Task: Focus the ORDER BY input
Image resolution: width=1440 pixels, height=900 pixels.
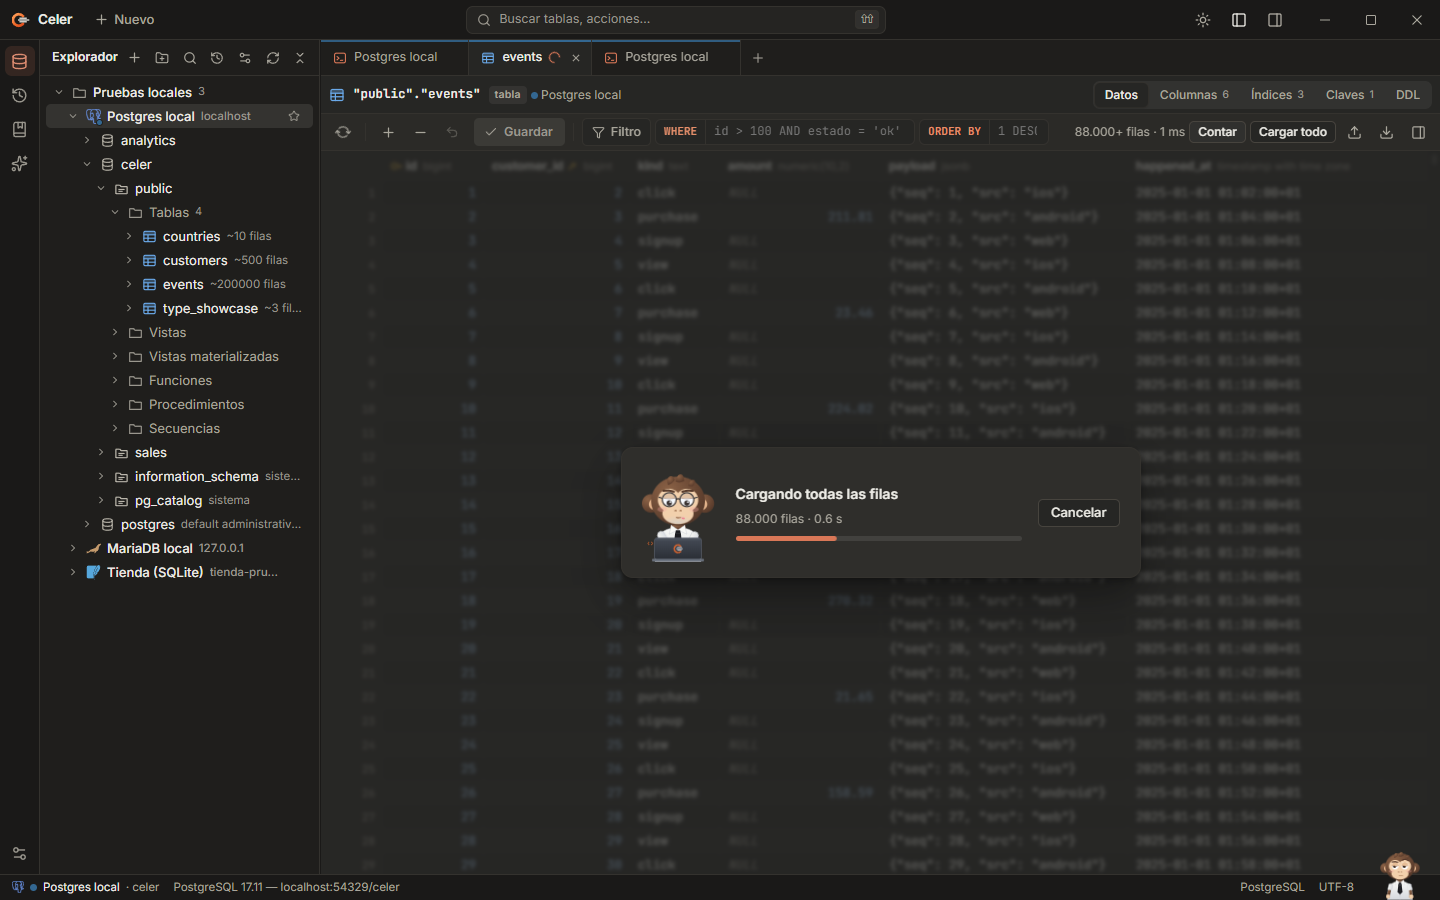Action: click(1017, 132)
